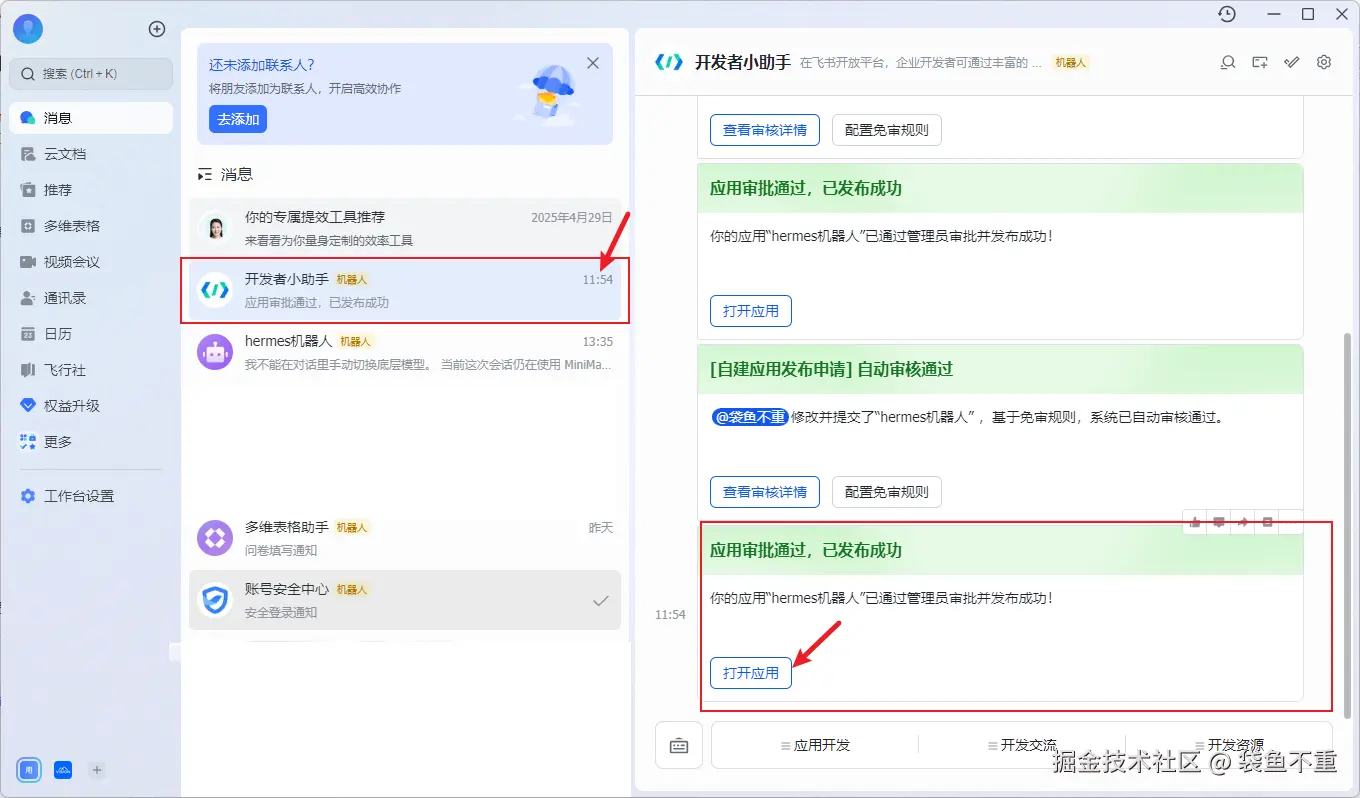The height and width of the screenshot is (798, 1360).
Task: Search within this chat via magnifier icon
Action: [x=1228, y=62]
